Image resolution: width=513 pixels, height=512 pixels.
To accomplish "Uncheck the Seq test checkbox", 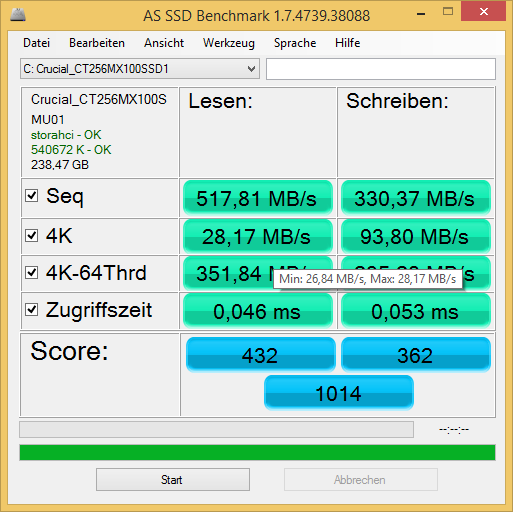I will [x=32, y=196].
